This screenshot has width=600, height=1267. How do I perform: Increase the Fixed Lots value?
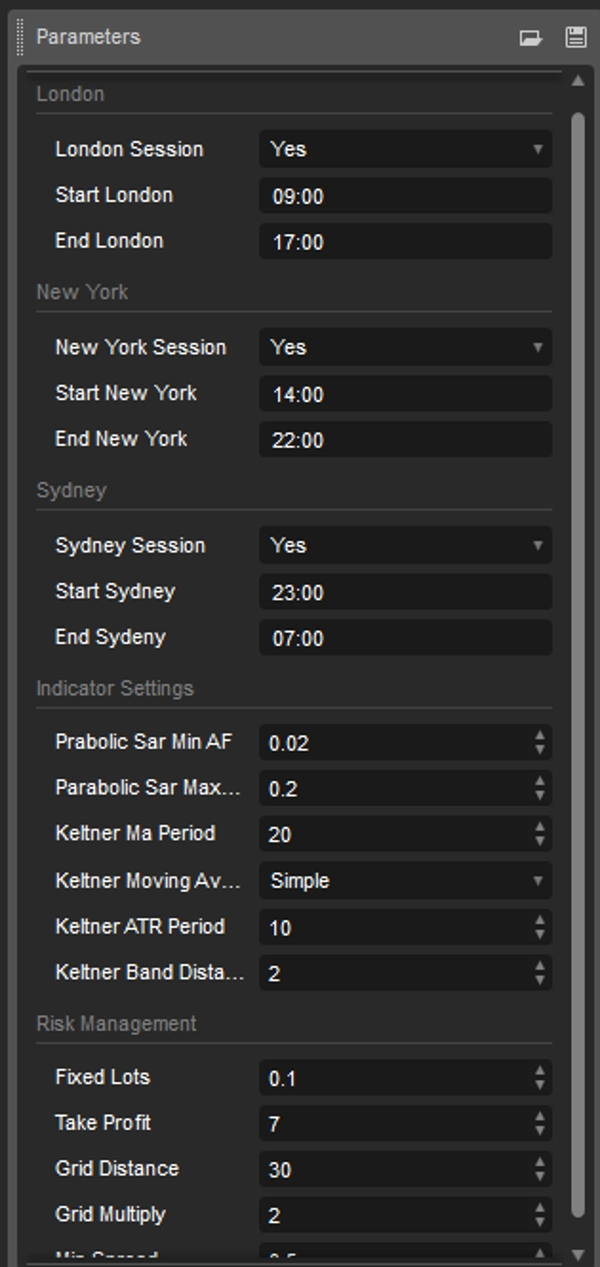[540, 1071]
